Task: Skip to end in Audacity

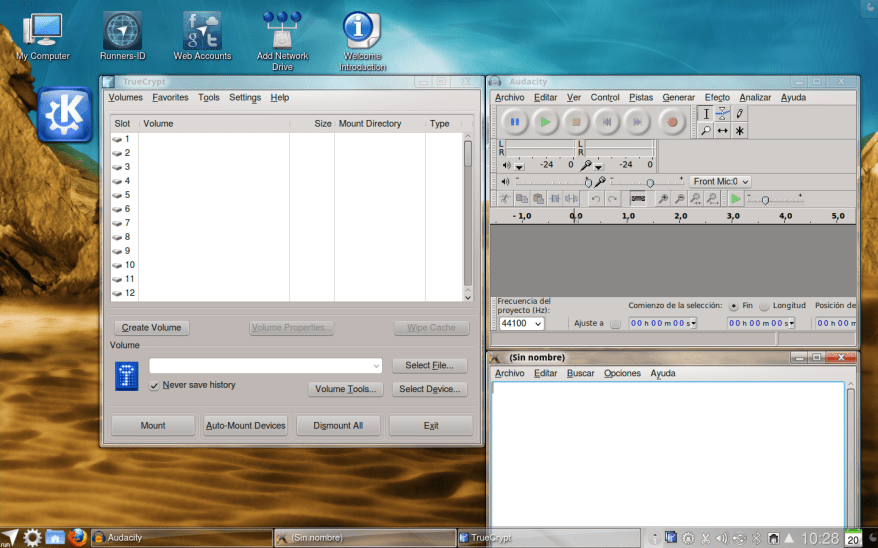Action: click(x=637, y=121)
